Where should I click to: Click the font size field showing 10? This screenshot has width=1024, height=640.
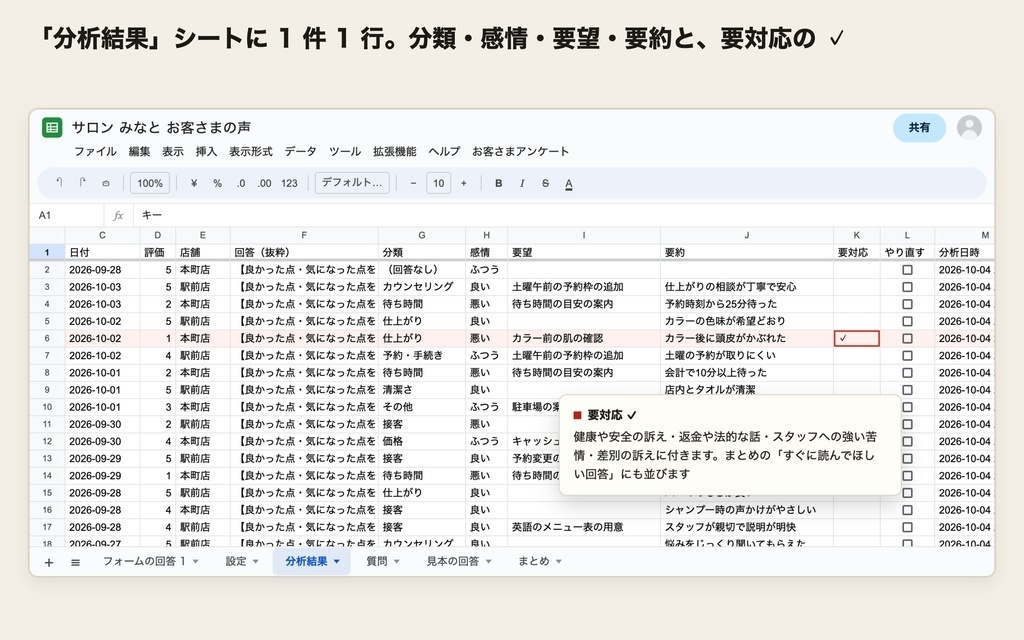[439, 184]
